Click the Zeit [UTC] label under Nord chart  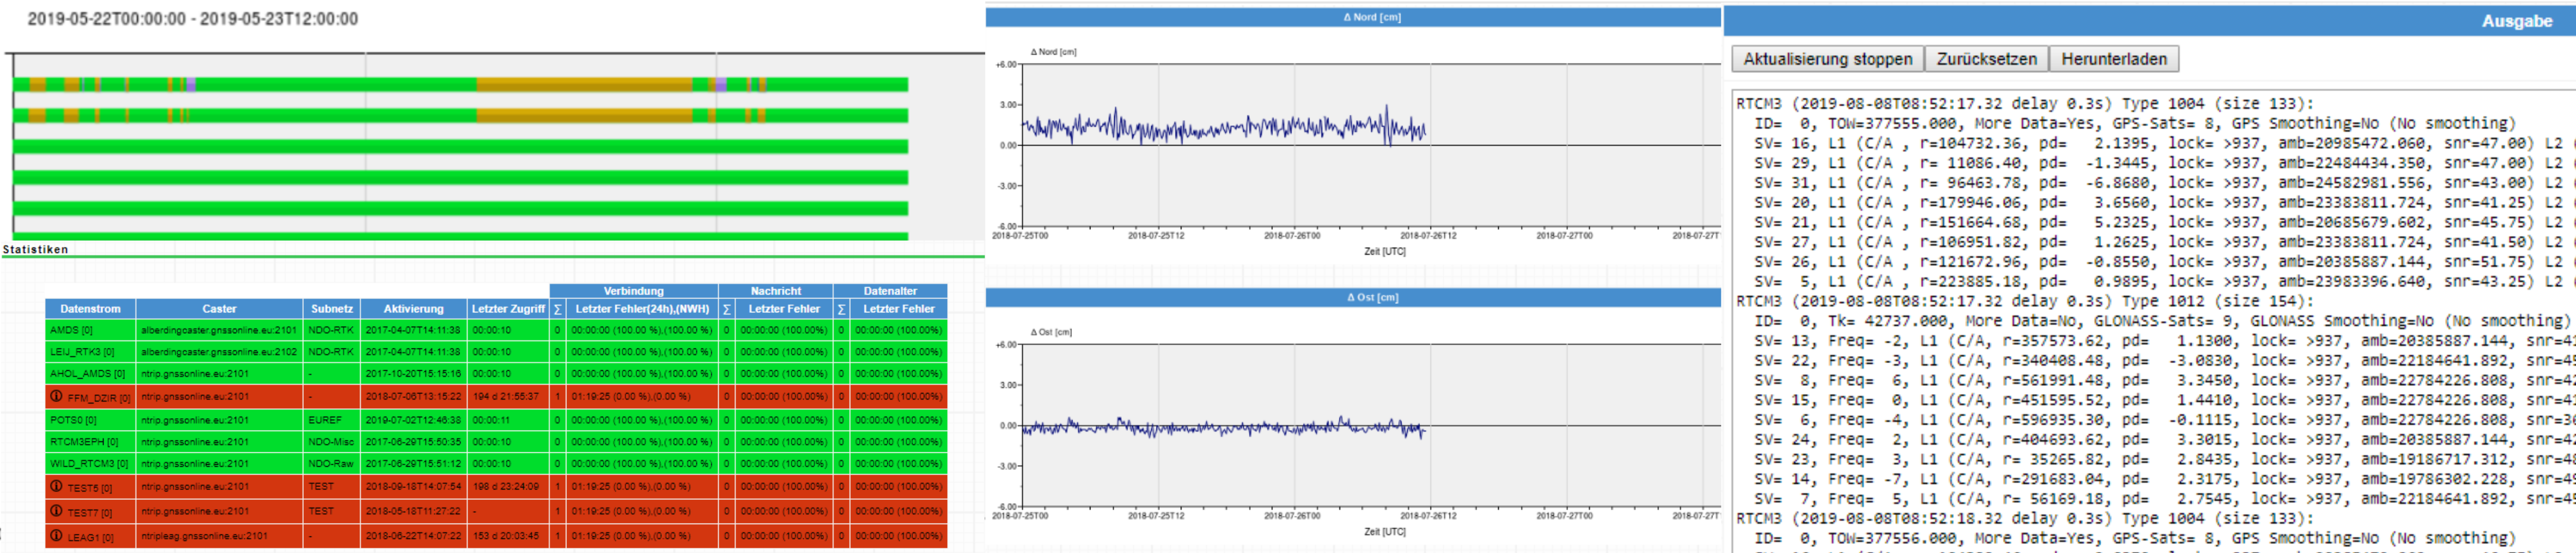(1384, 252)
